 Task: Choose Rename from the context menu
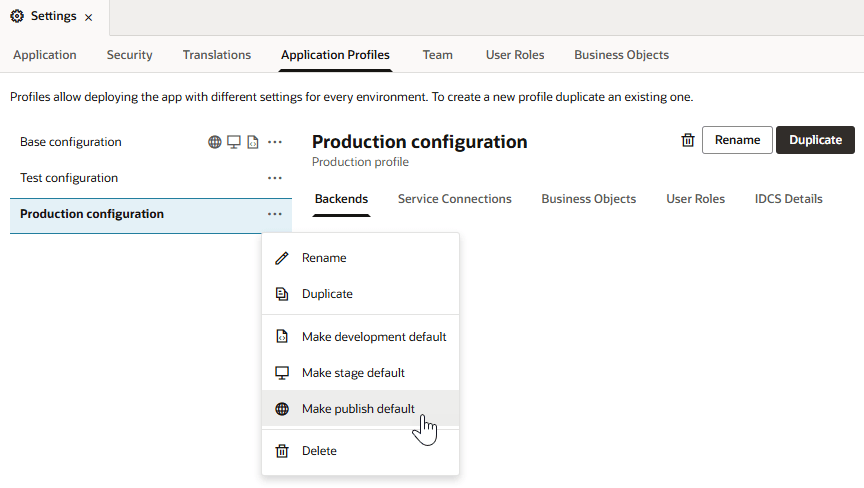360,258
